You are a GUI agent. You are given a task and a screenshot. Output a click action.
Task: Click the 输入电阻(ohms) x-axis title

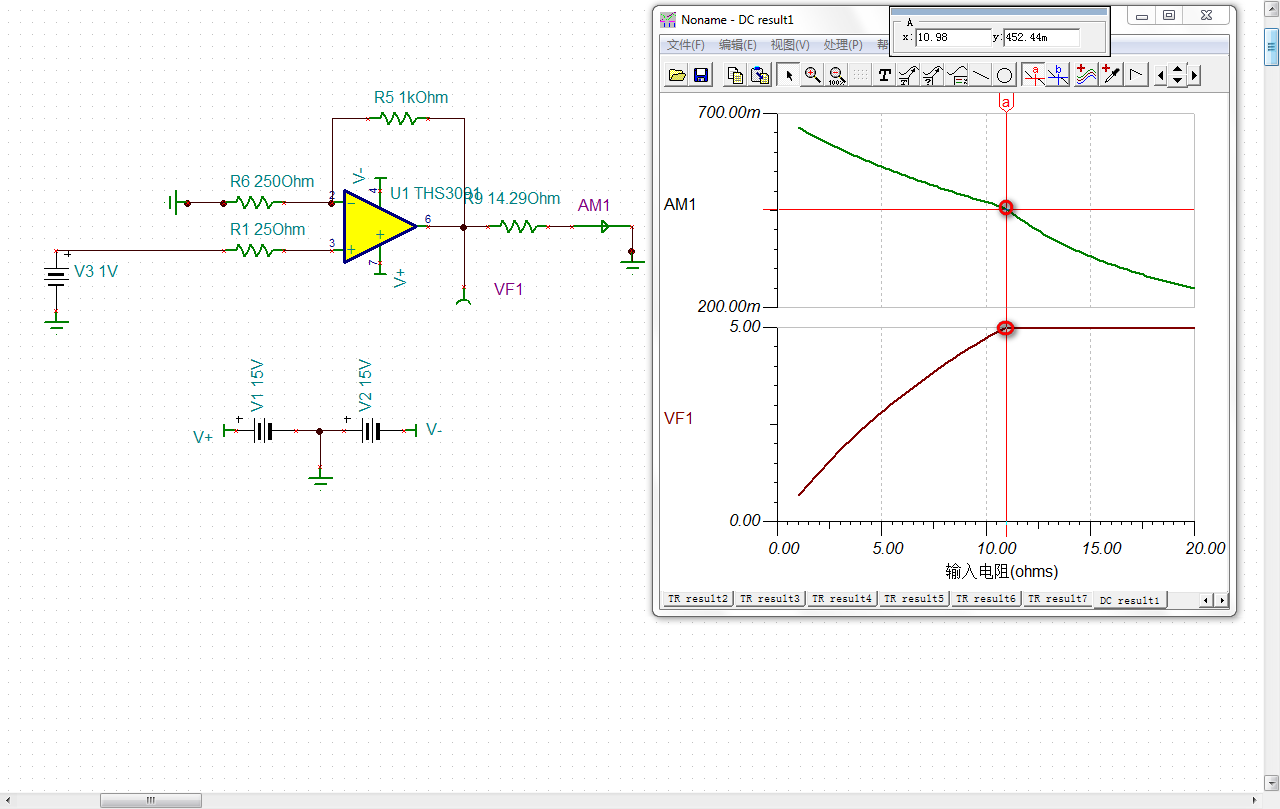1001,572
